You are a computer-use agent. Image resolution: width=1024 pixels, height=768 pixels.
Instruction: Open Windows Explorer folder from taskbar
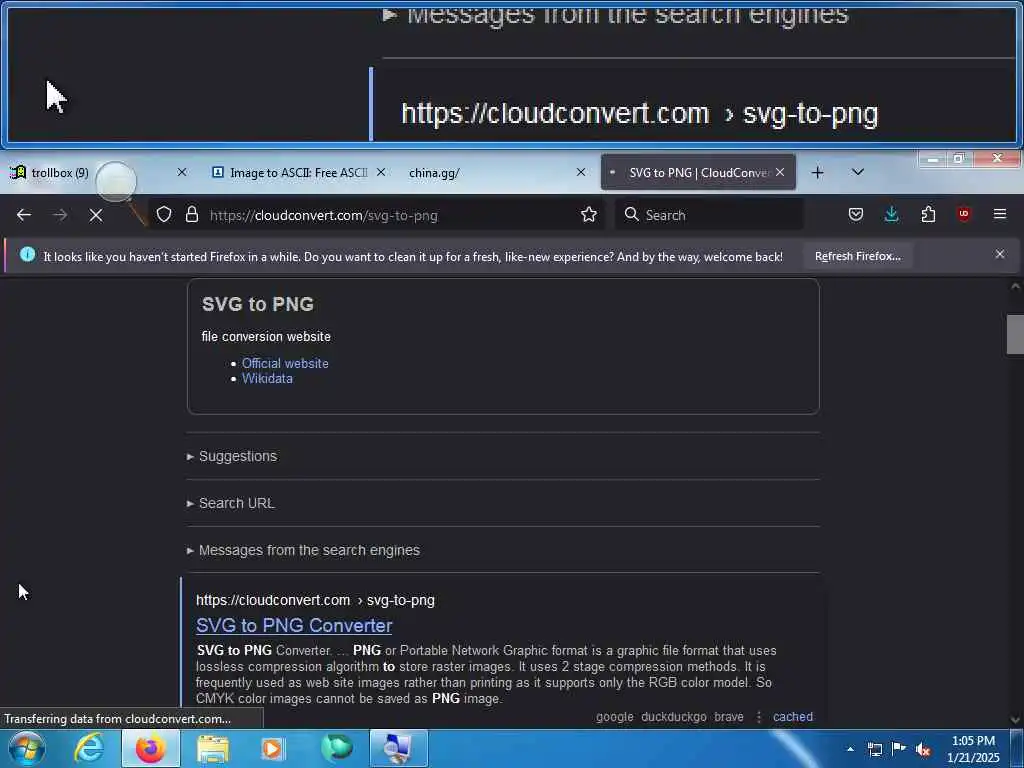(x=212, y=748)
